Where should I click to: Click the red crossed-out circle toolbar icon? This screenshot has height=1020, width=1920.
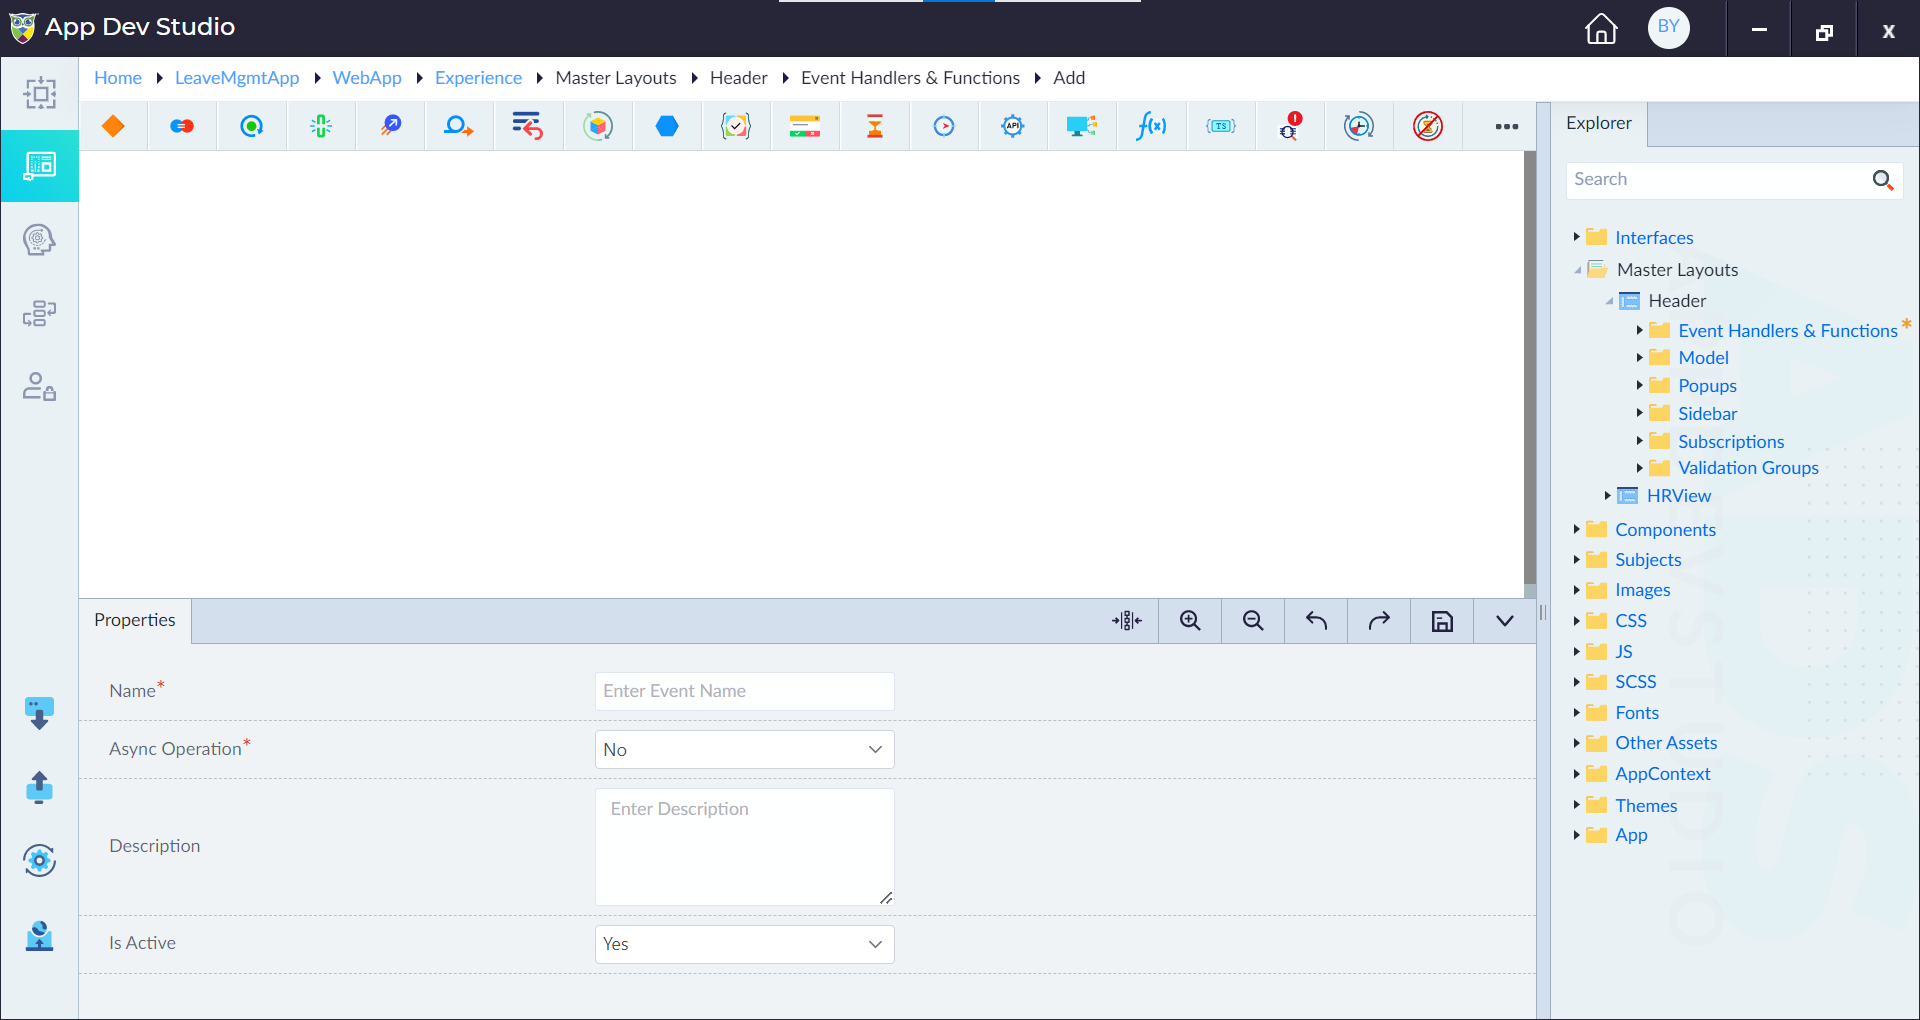[1428, 126]
